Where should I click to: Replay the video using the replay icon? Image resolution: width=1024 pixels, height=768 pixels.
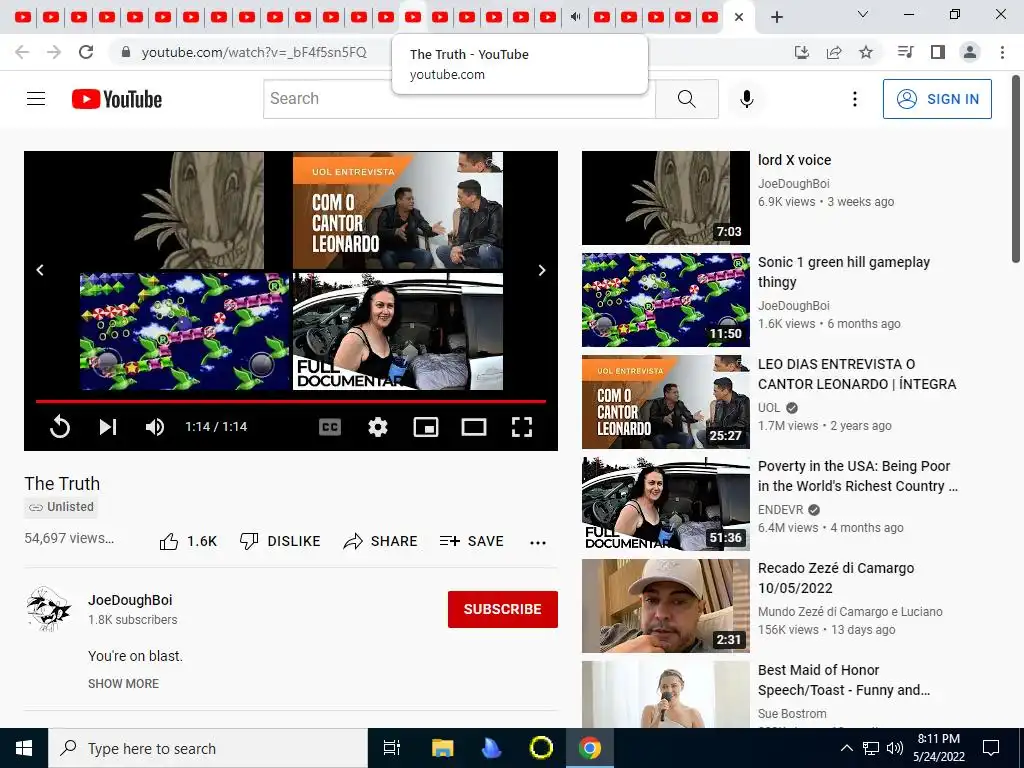59,426
